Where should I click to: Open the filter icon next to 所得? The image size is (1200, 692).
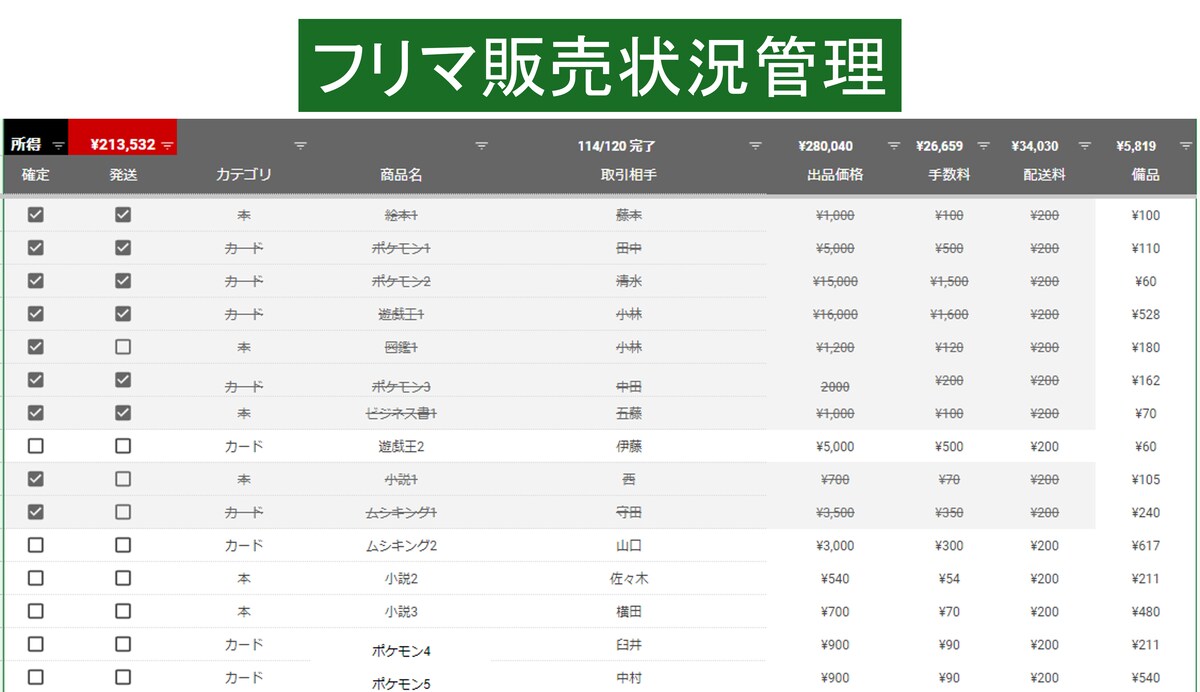click(x=58, y=146)
